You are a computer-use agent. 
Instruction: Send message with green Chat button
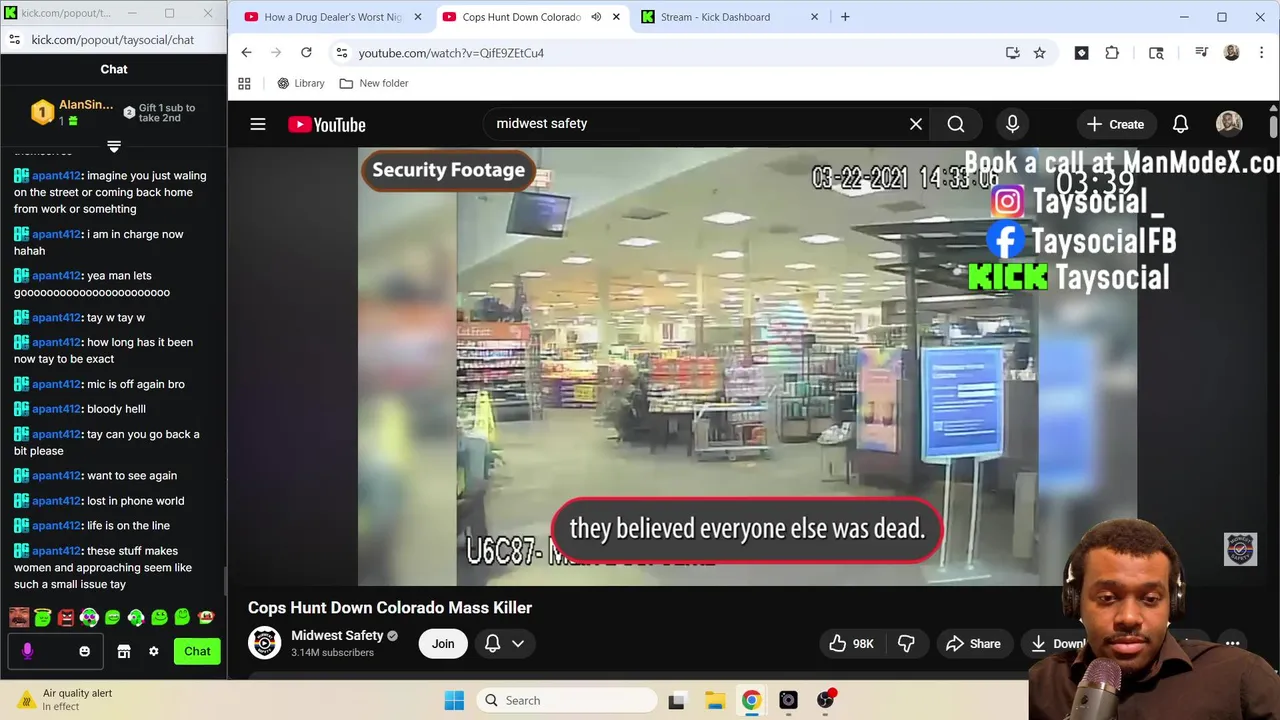coord(197,651)
